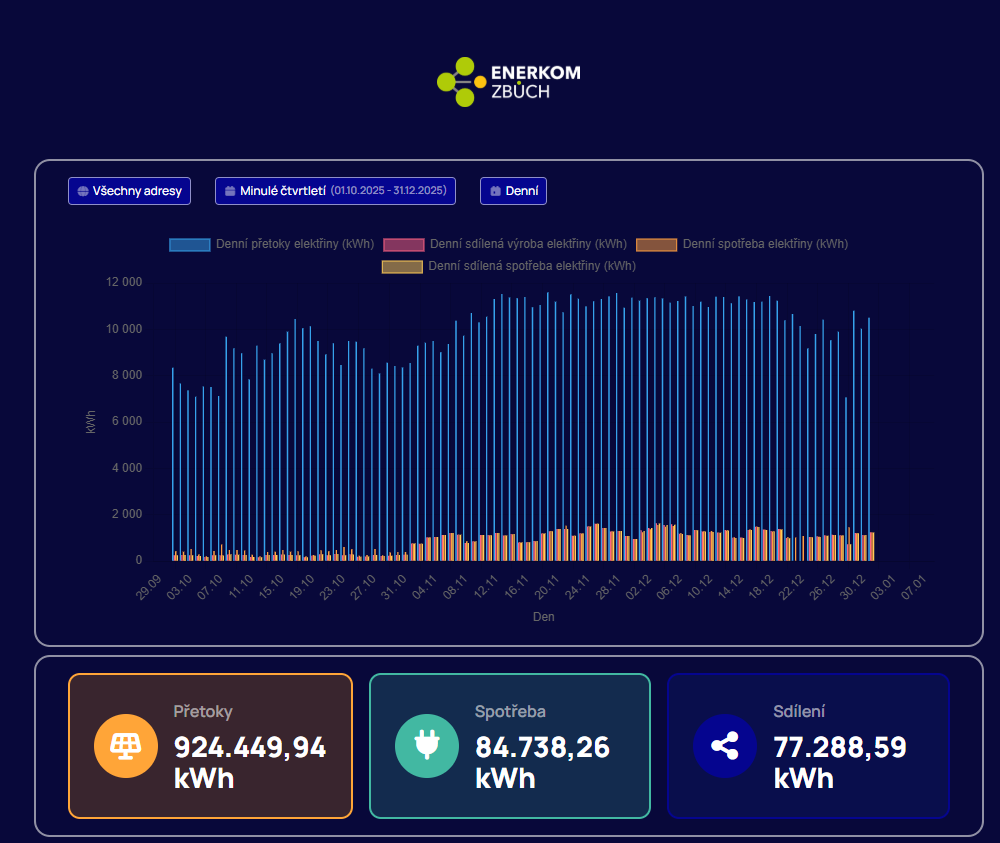The width and height of the screenshot is (1000, 843).
Task: Click the blue legend swatch for přetoky
Action: 190,244
